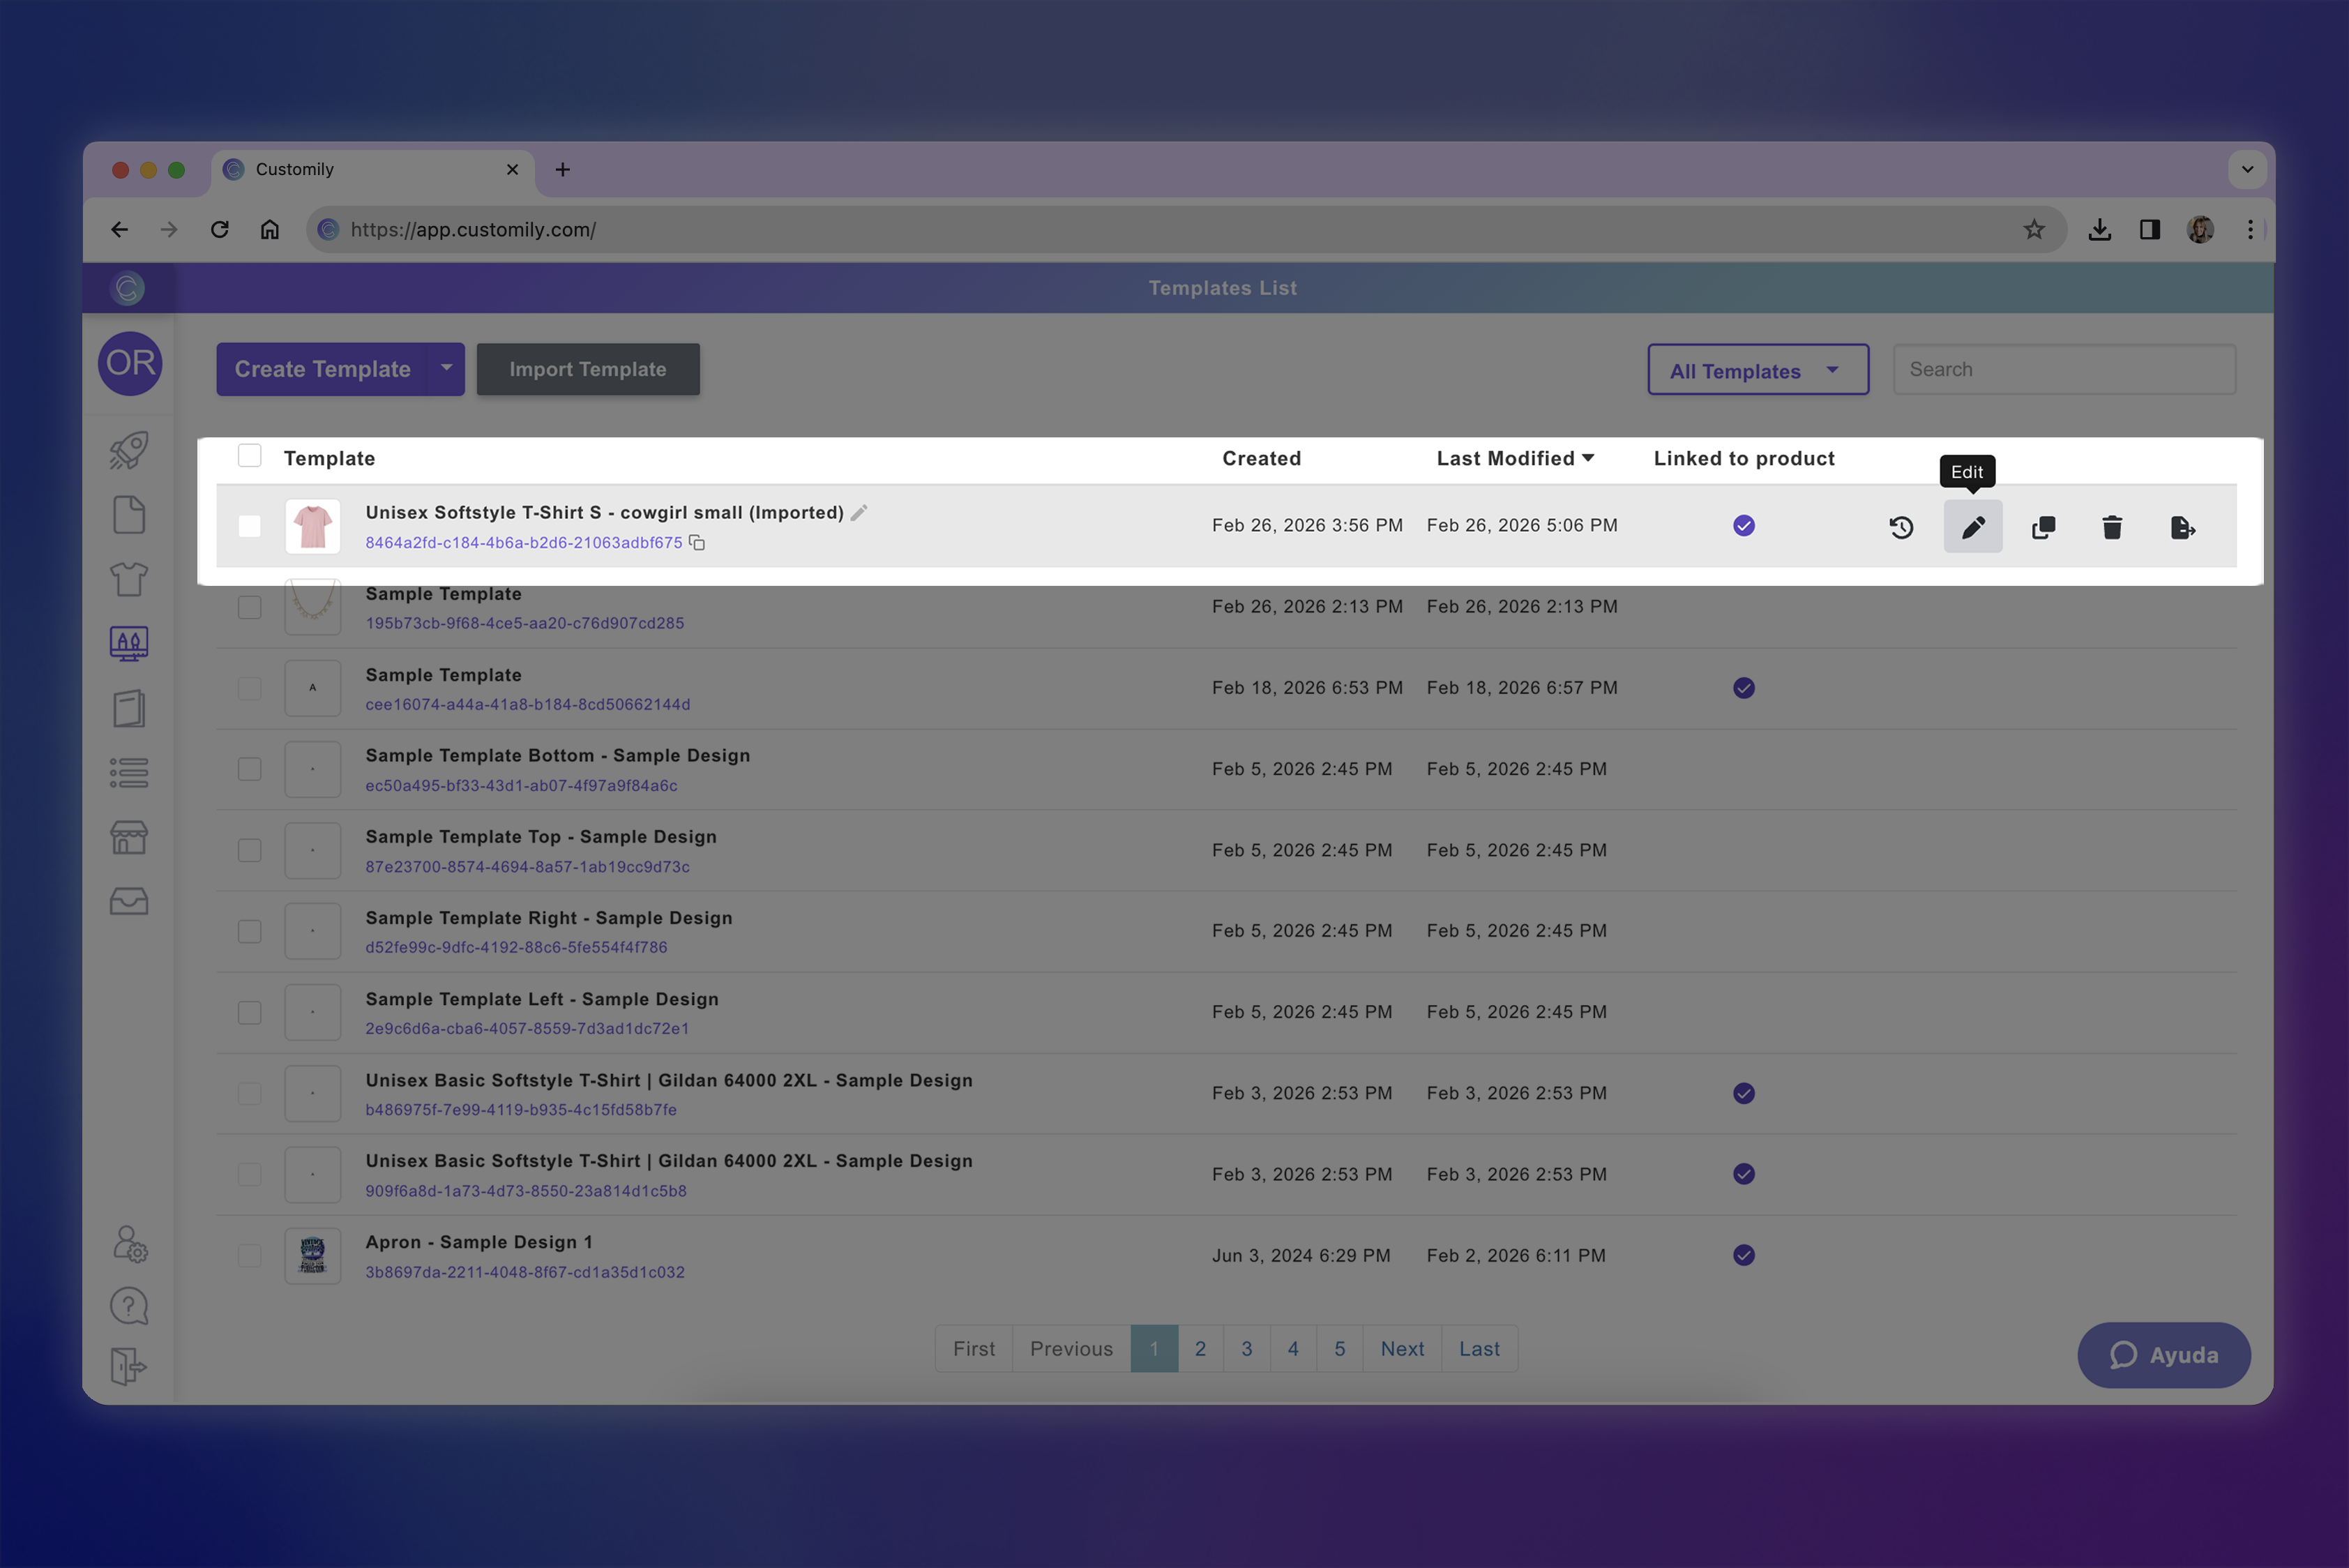Open the t-shirt products sidebar icon
Viewport: 2349px width, 1568px height.
click(x=129, y=579)
